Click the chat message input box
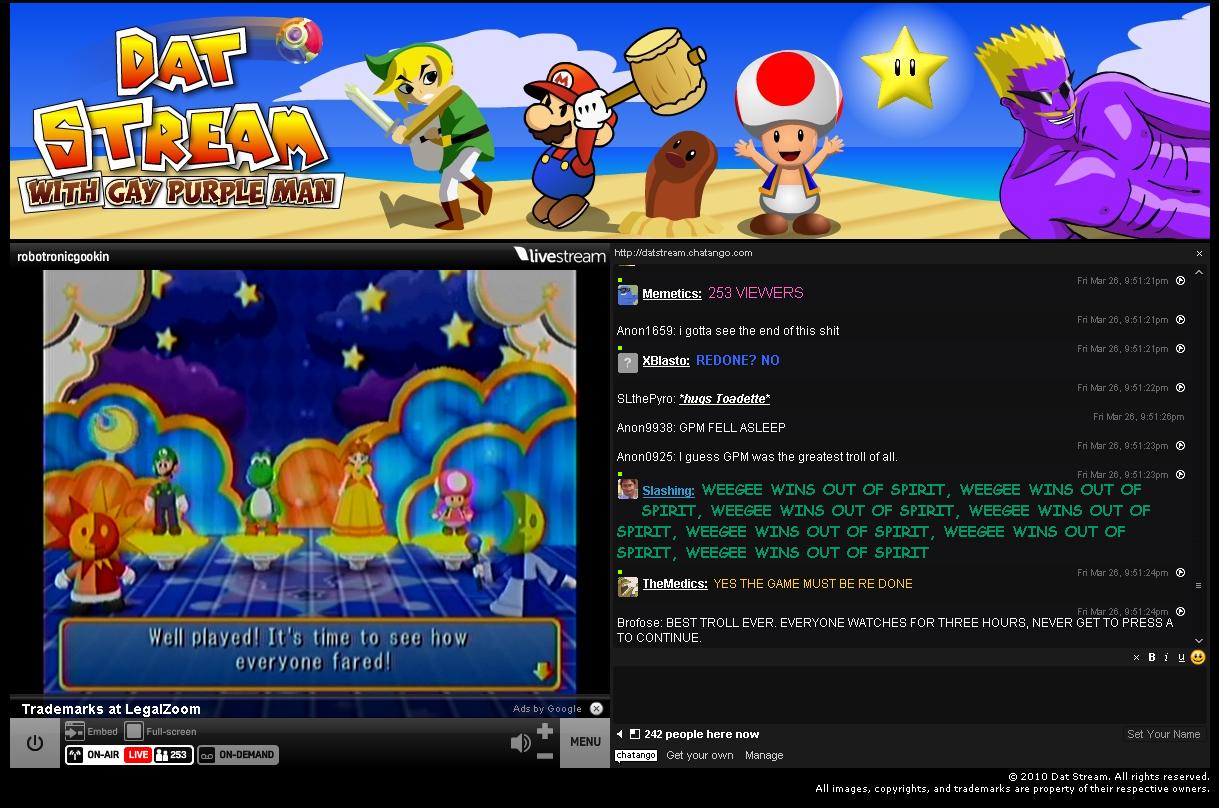The height and width of the screenshot is (808, 1219). tap(910, 695)
